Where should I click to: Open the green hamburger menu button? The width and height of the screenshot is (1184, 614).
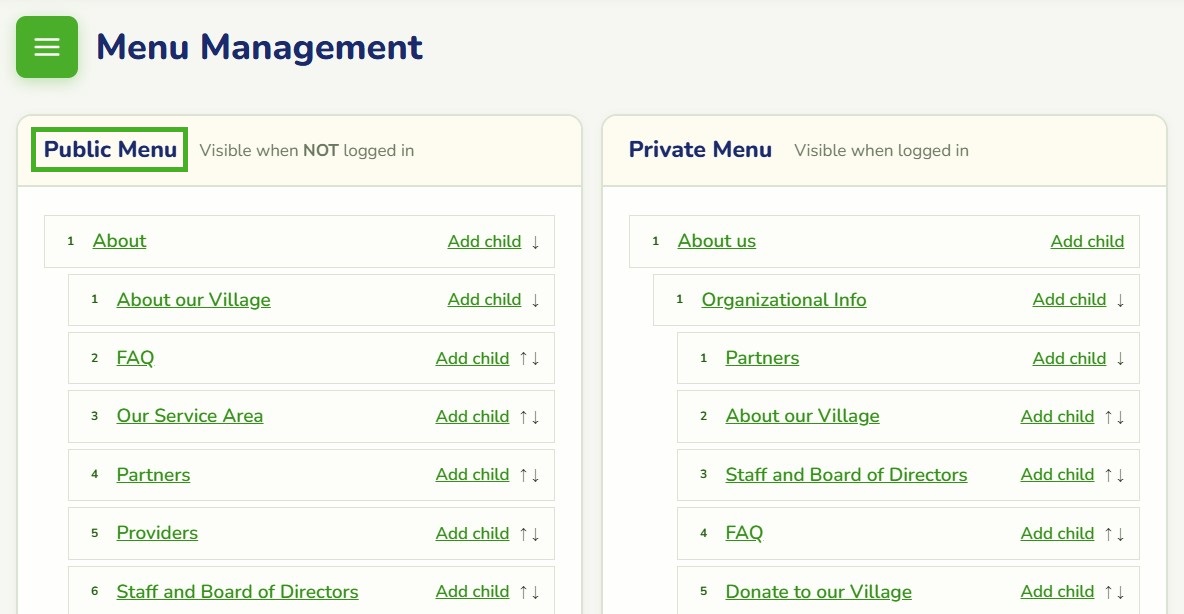(x=47, y=47)
